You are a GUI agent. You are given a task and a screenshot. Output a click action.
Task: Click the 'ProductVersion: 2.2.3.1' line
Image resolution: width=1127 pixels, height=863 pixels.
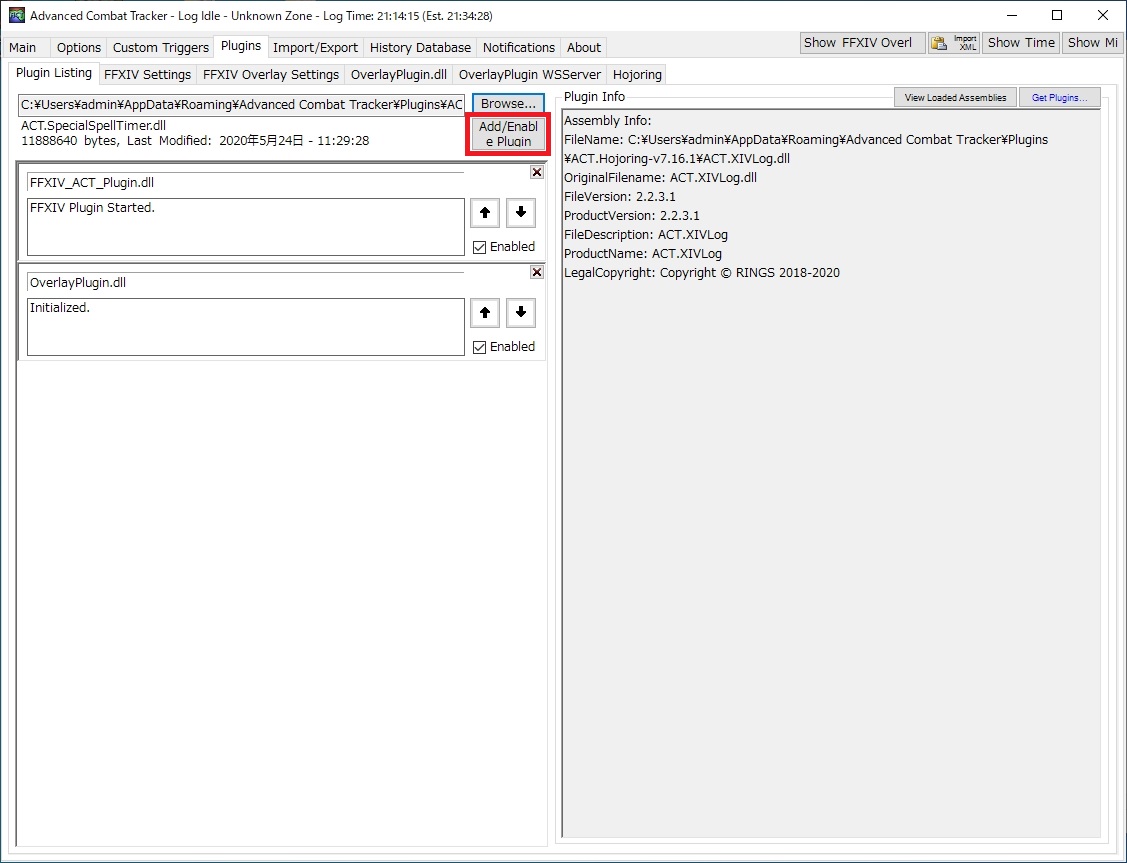point(632,216)
